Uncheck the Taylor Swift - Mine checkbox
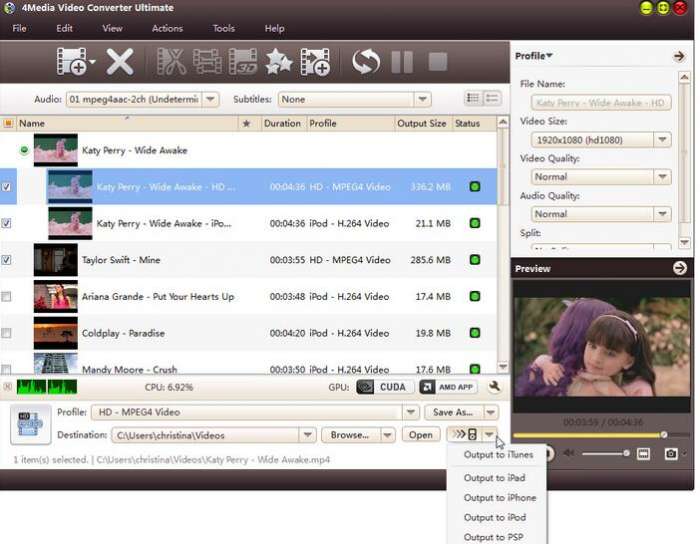The image size is (700, 544). point(7,260)
